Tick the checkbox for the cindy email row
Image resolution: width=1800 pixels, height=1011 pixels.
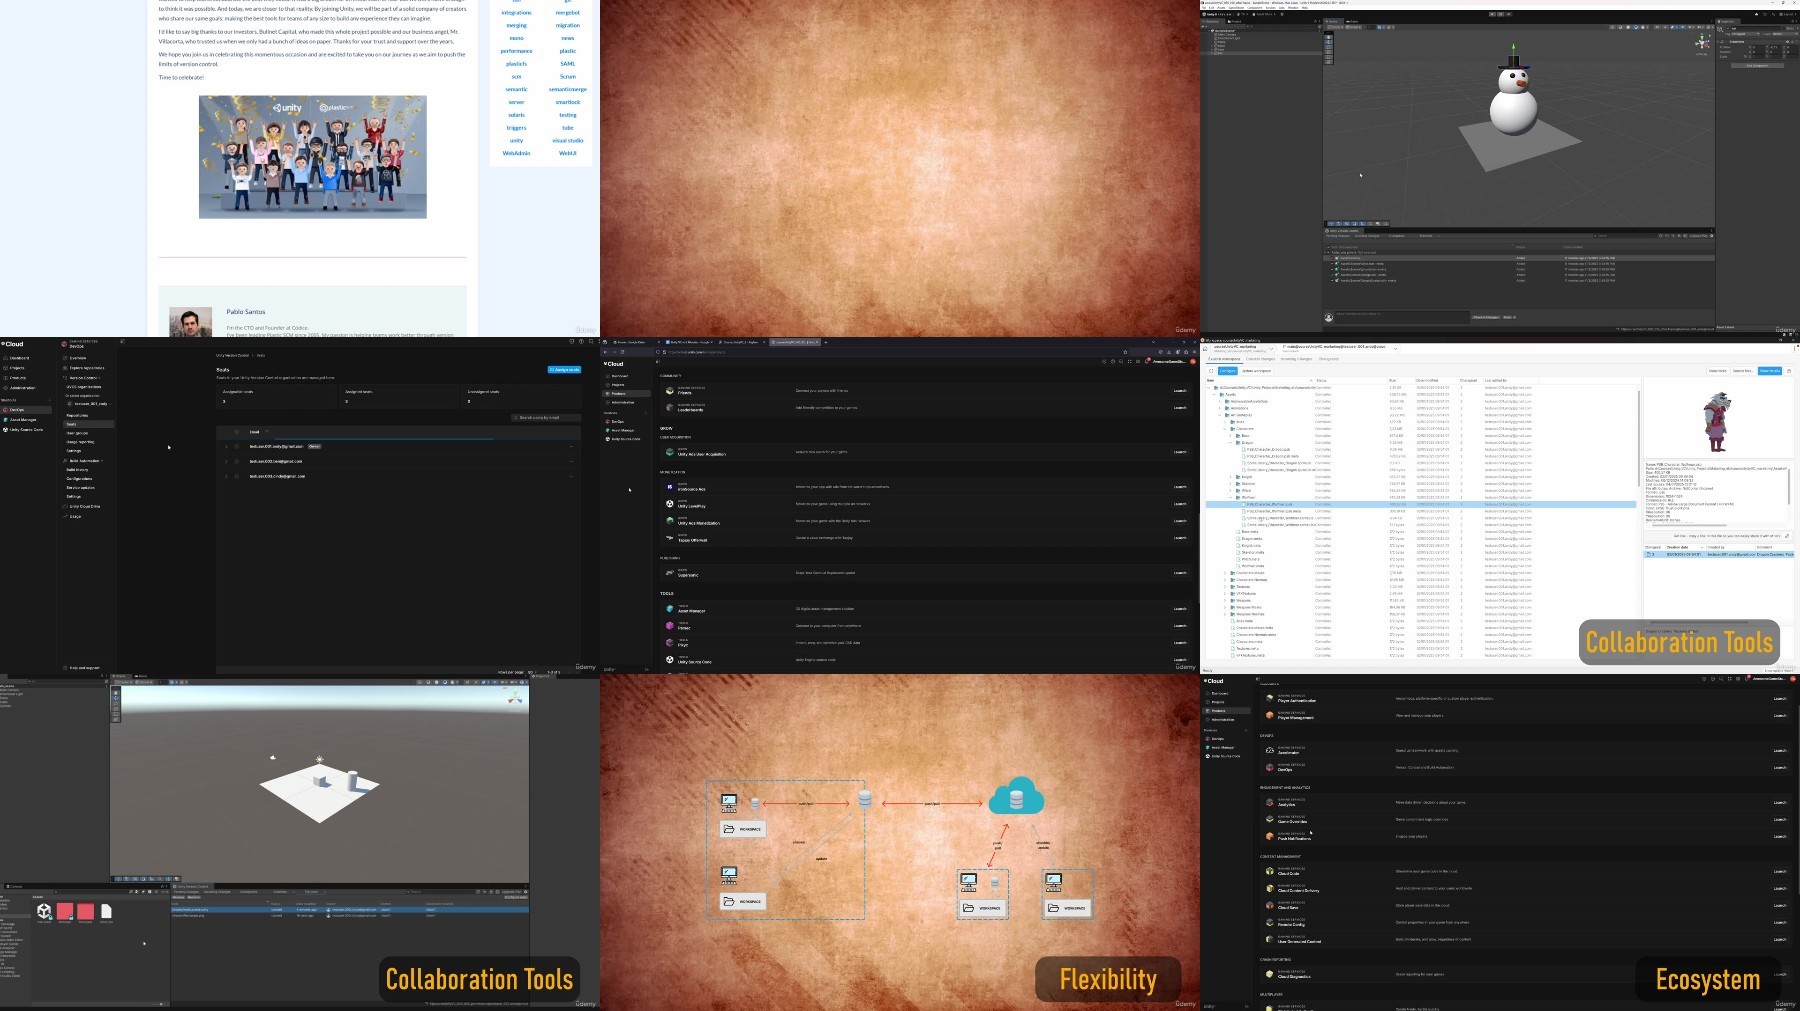tap(237, 476)
